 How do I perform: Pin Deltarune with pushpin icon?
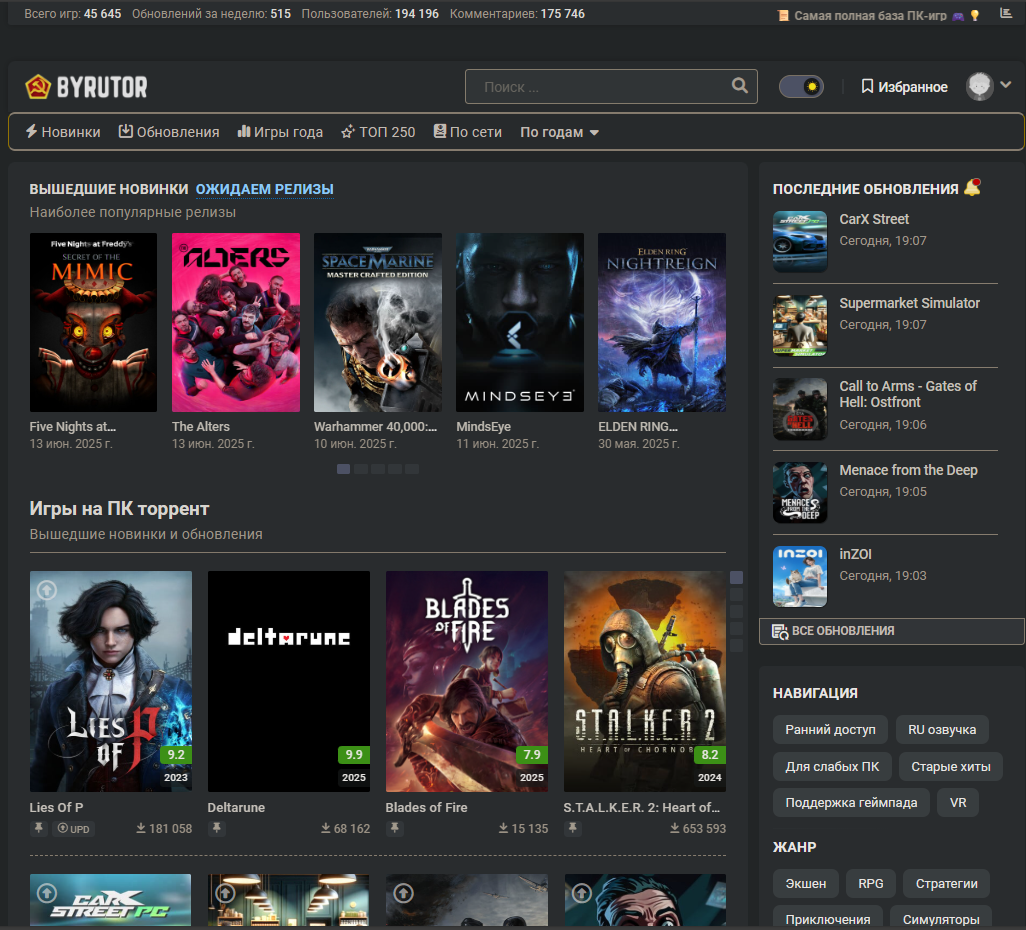(217, 828)
